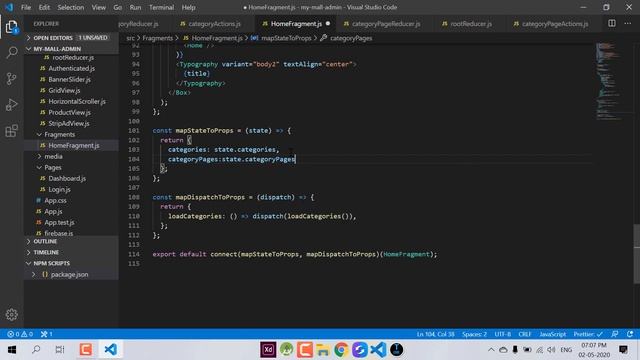This screenshot has height=360, width=640.
Task: Open the Windows Start menu
Action: click(x=12, y=349)
